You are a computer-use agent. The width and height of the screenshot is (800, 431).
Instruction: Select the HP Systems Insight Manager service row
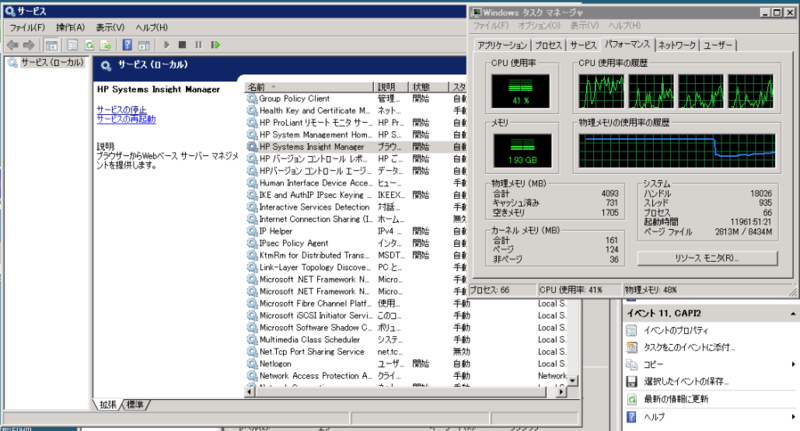[x=356, y=147]
